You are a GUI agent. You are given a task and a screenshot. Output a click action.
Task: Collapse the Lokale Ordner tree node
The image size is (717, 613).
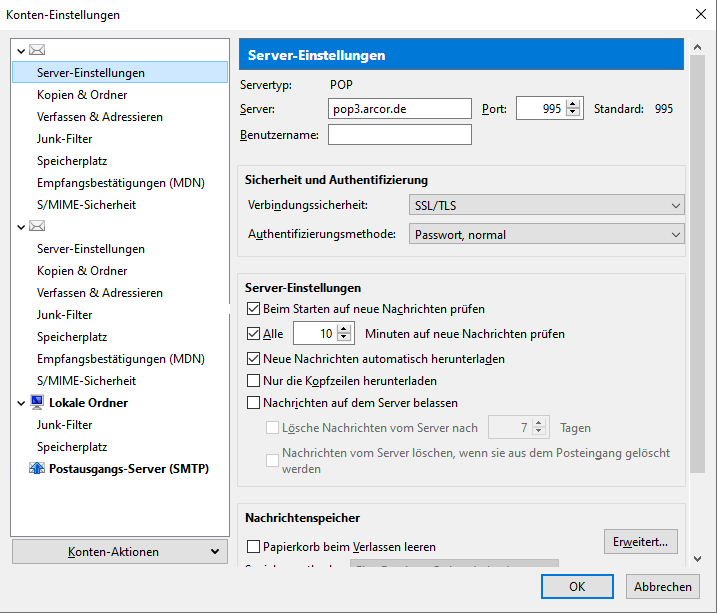pos(21,403)
